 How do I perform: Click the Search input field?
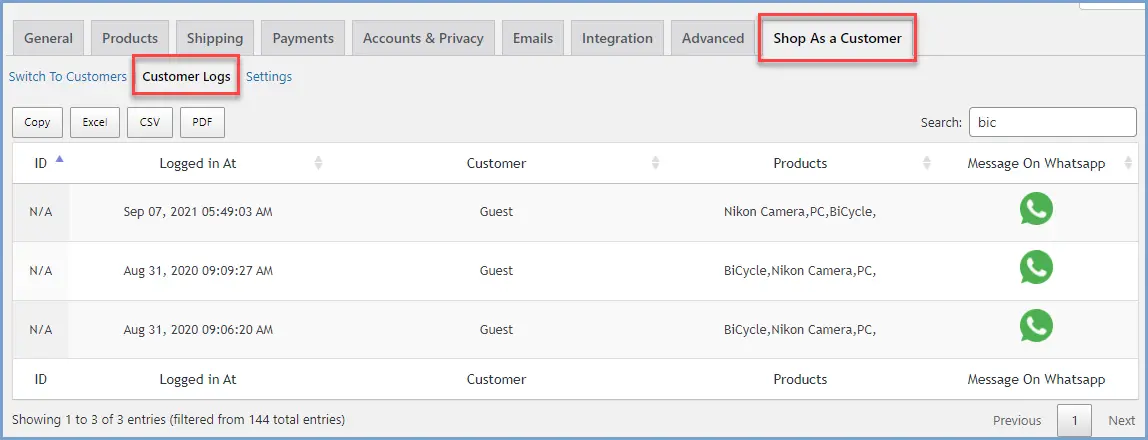[x=1052, y=122]
